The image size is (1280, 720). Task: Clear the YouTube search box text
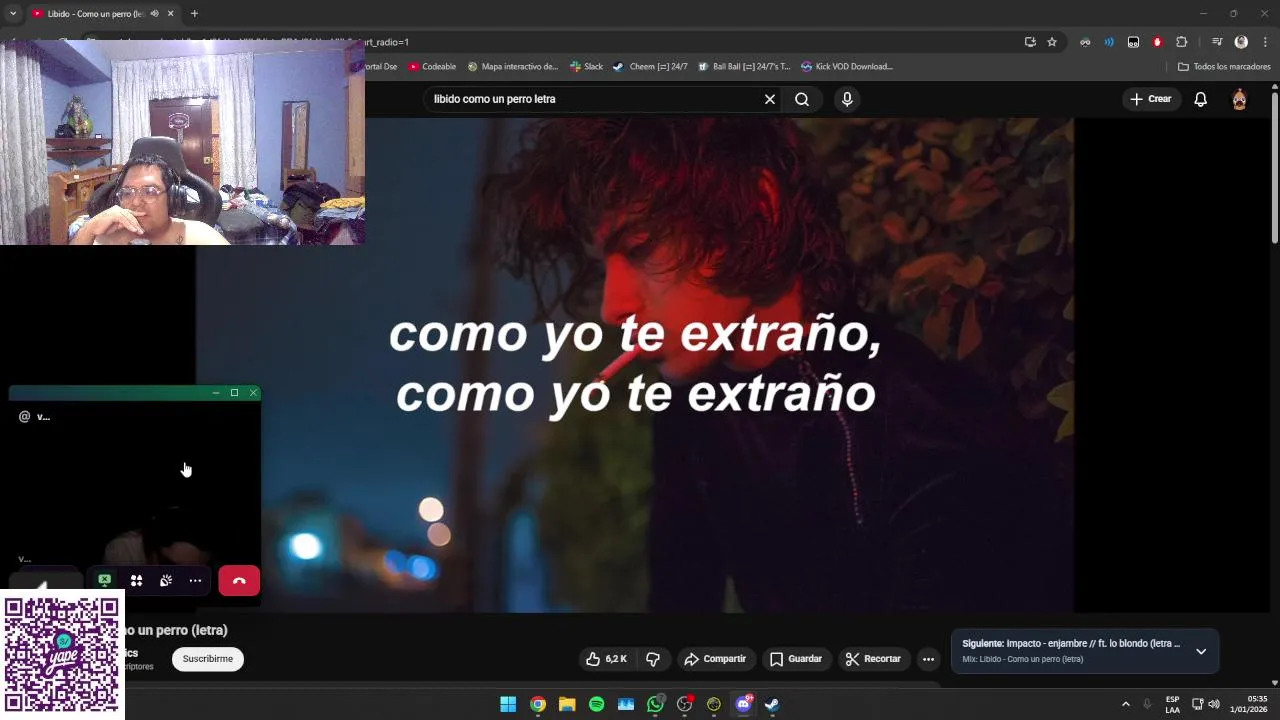770,99
